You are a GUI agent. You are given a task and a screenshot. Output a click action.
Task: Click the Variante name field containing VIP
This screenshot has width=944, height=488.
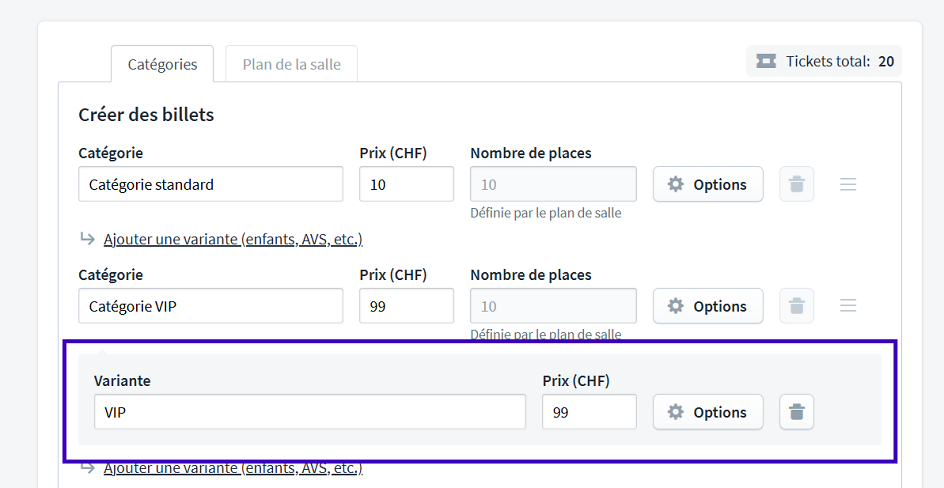[309, 412]
